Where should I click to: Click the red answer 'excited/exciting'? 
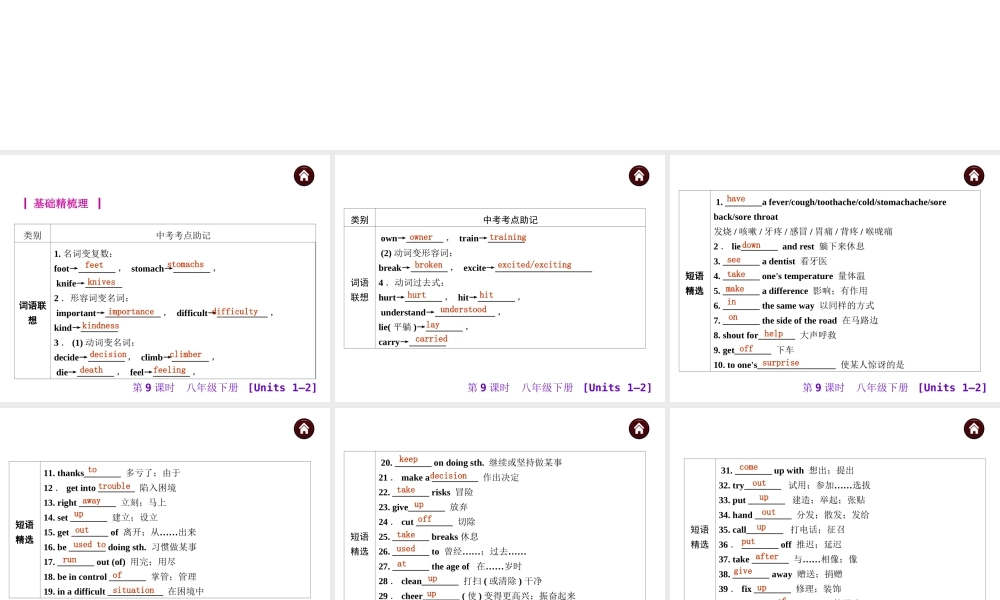pos(534,265)
